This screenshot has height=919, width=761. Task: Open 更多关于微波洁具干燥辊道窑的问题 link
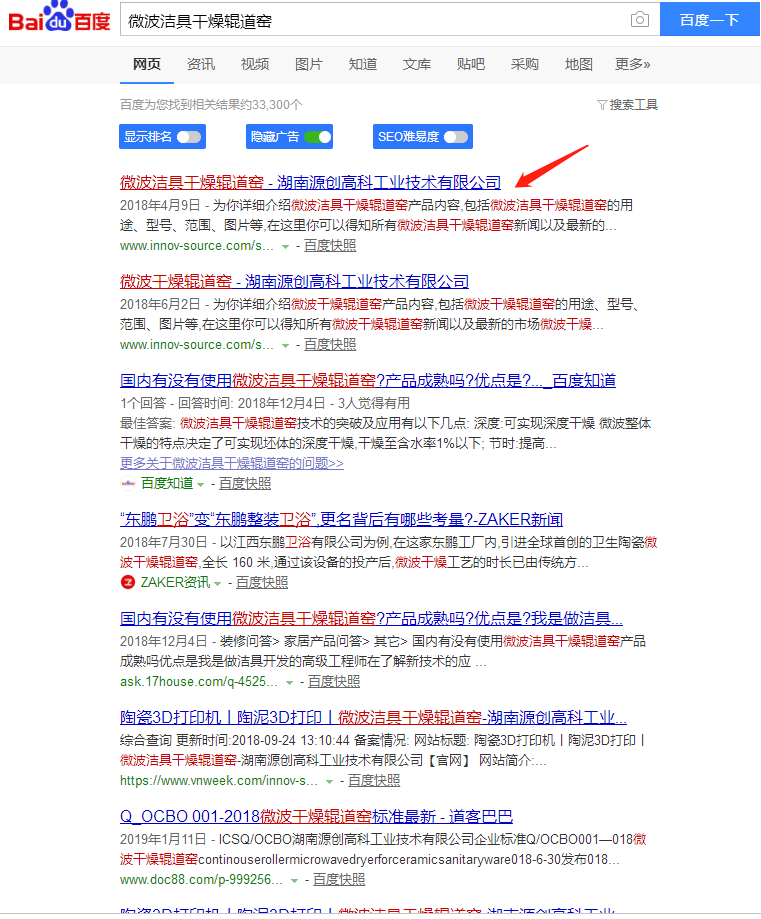pos(232,463)
